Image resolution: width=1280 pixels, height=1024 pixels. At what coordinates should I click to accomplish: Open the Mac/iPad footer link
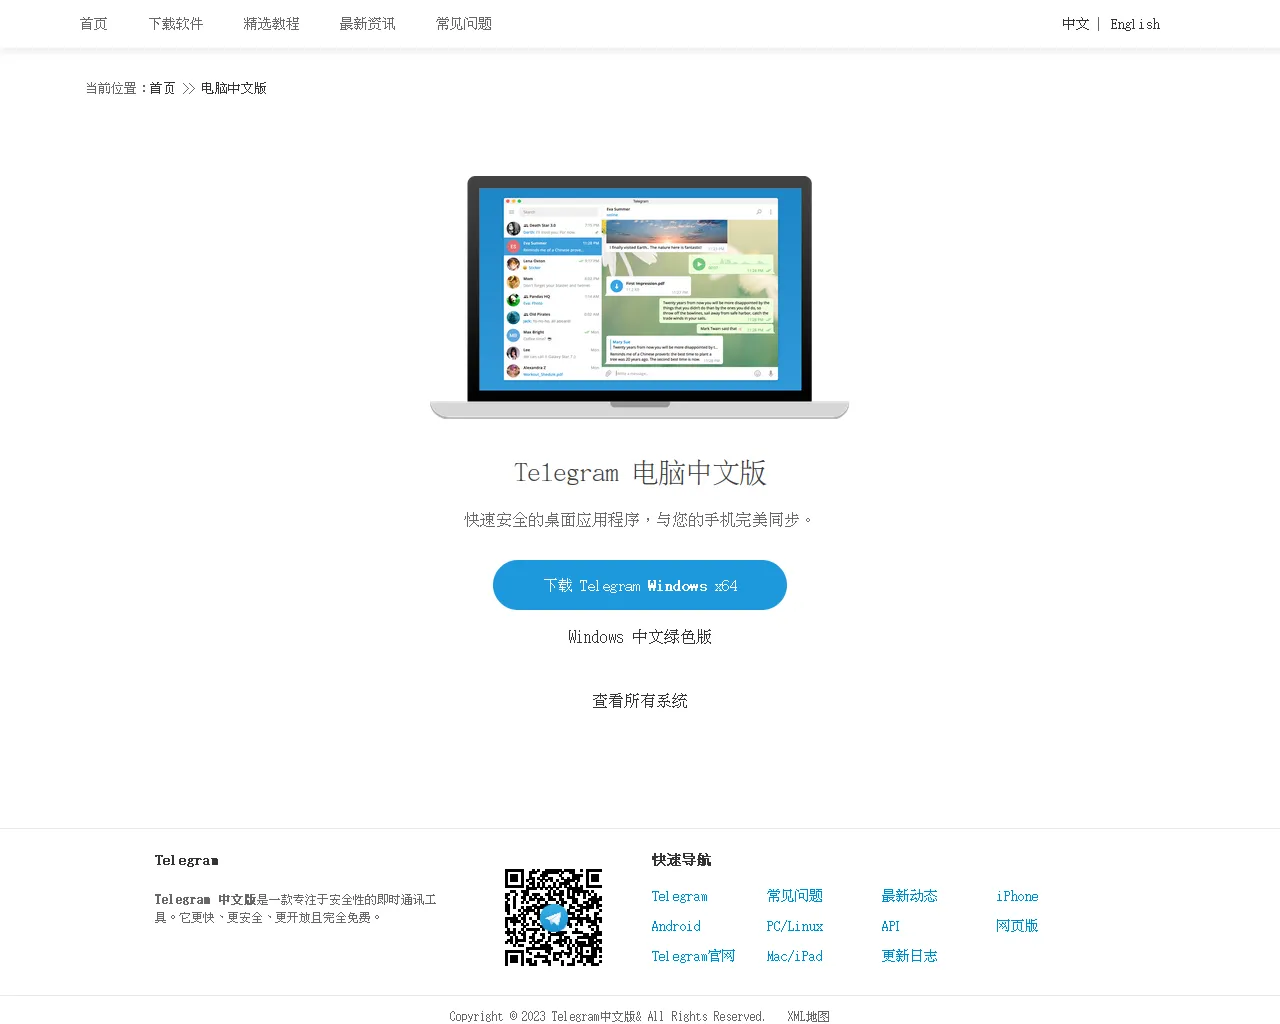pyautogui.click(x=795, y=956)
